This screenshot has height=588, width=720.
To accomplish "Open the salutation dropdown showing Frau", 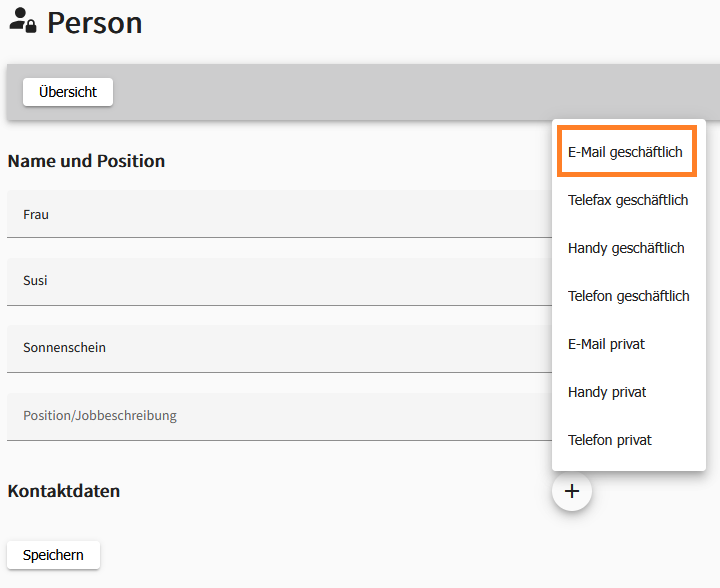I will click(270, 214).
